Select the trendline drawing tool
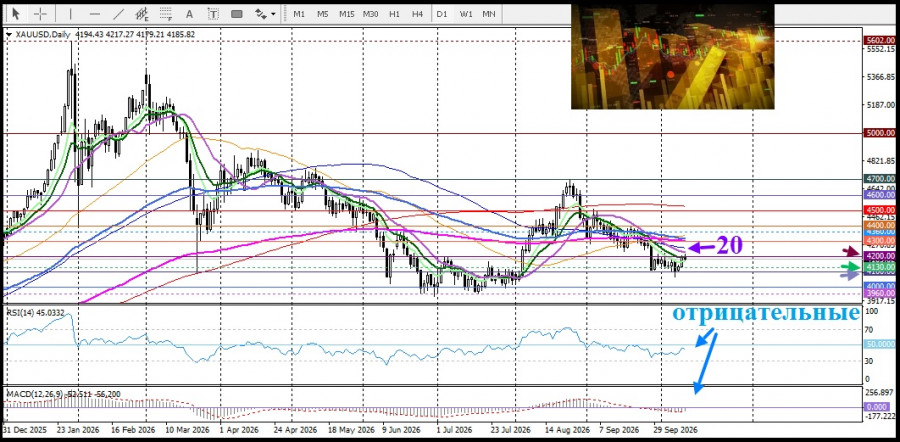The image size is (900, 442). (119, 14)
